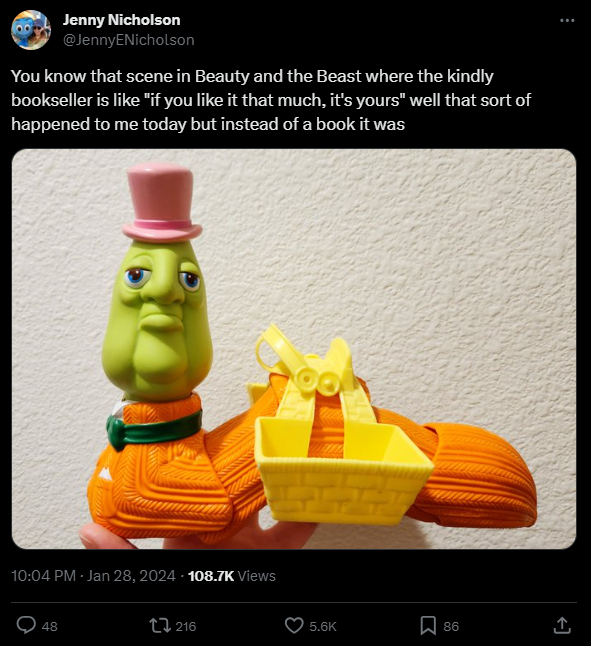
Task: Open the @JennyENicholson handle link
Action: tap(128, 40)
